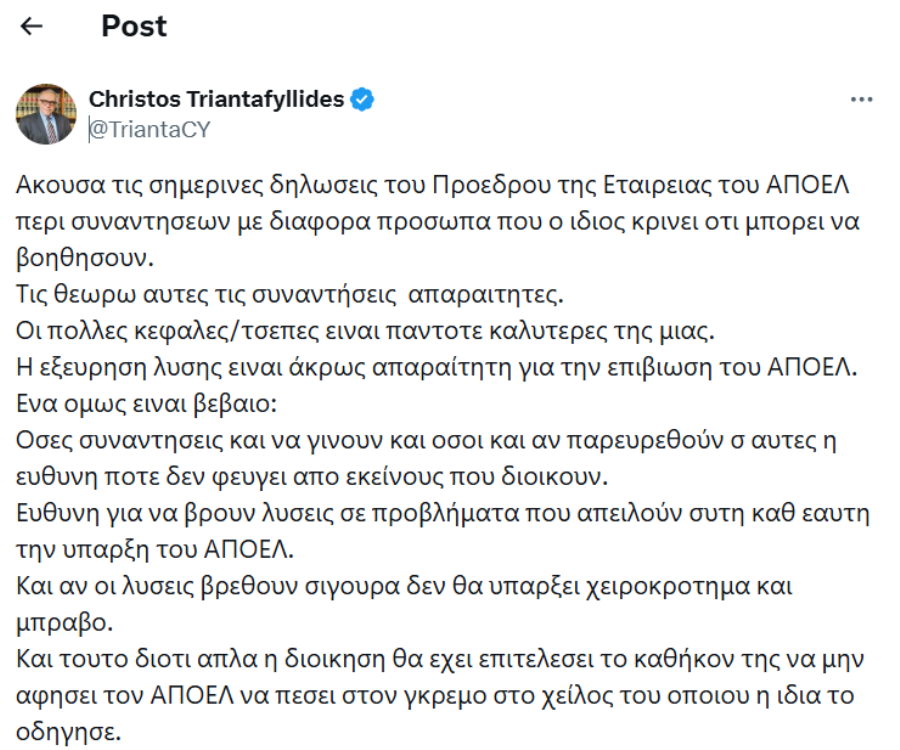
Task: Open the @TriantaCY handle link
Action: pyautogui.click(x=150, y=129)
